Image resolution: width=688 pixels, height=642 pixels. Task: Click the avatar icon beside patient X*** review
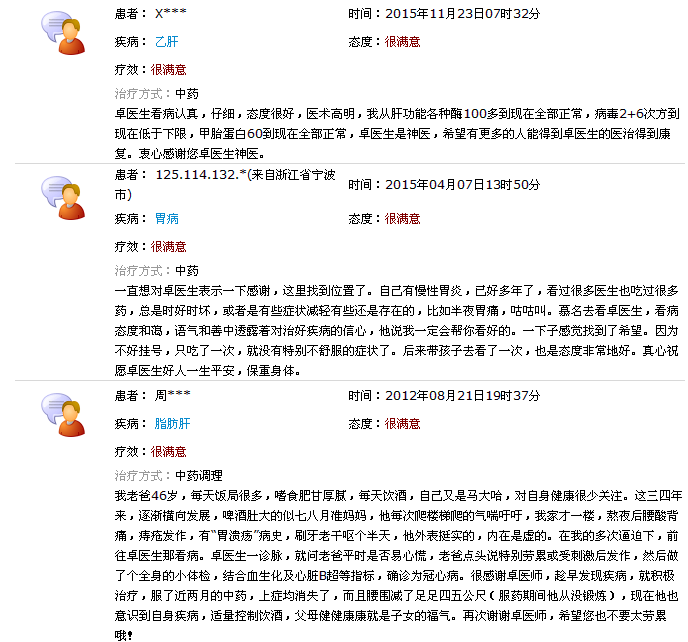tap(64, 34)
